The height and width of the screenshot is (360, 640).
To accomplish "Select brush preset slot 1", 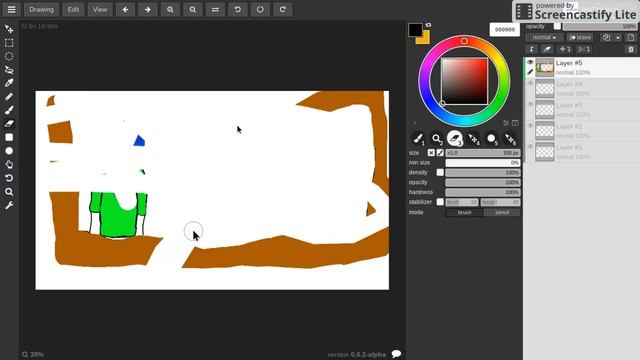I will pos(418,139).
